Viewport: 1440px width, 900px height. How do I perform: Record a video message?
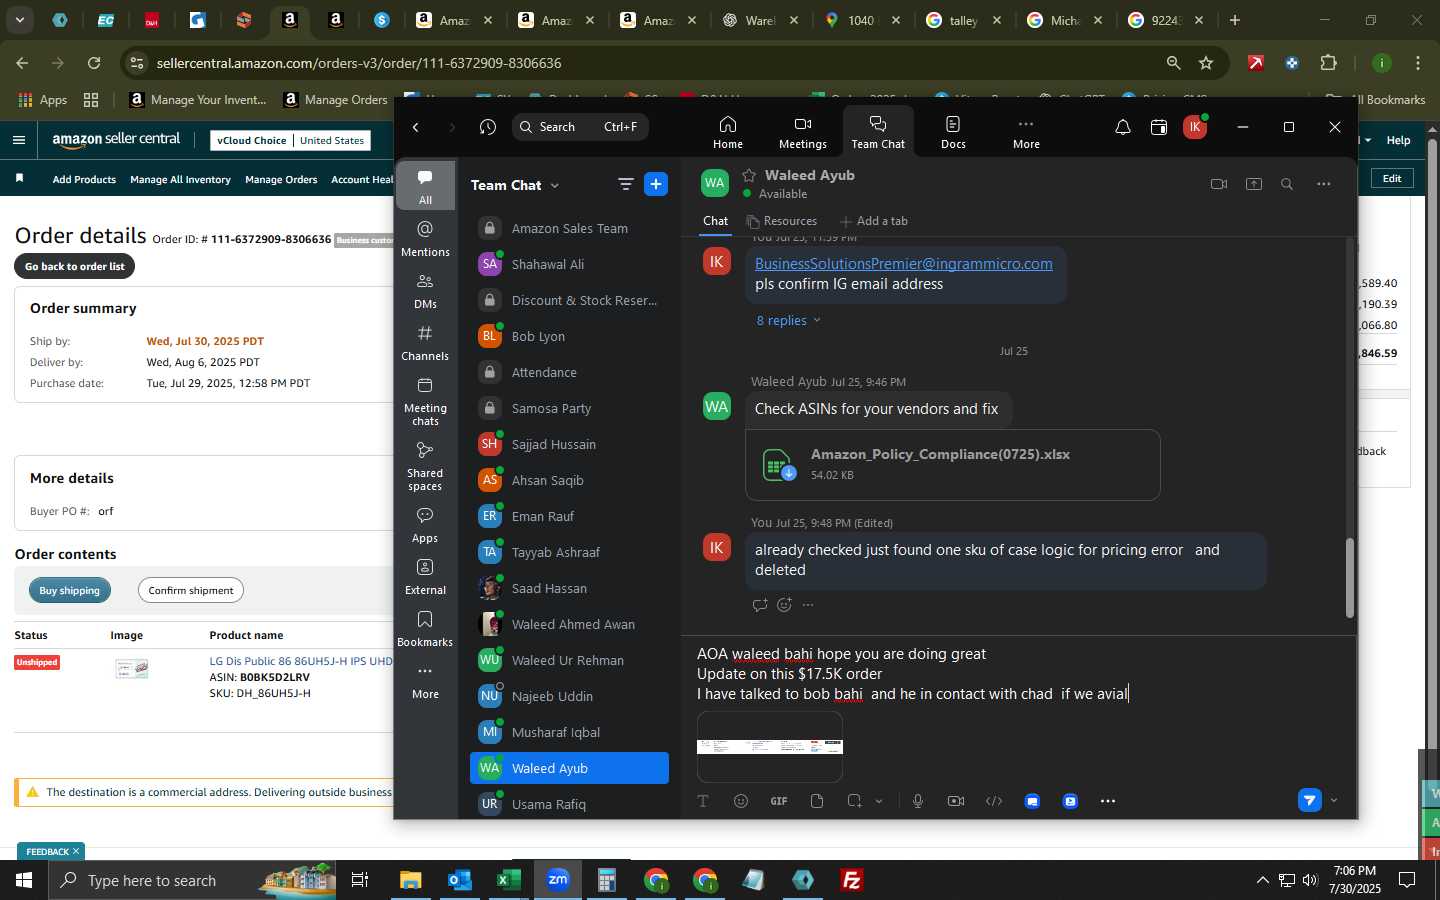956,801
